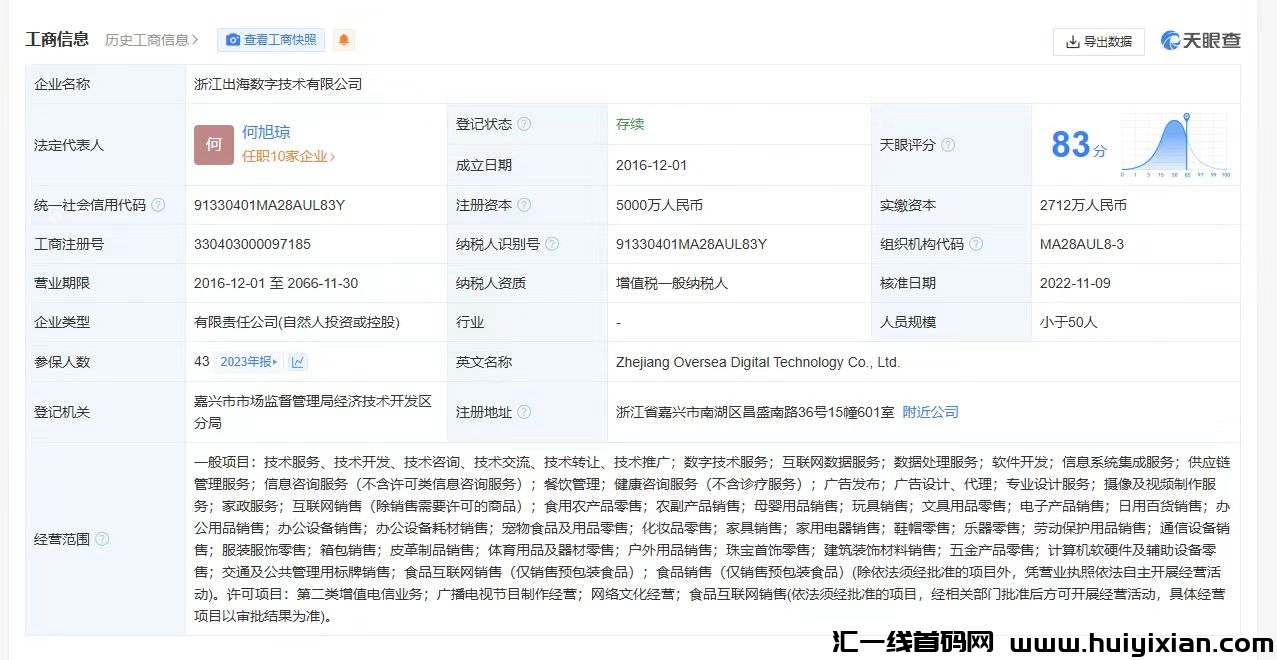Click the help icon beside 经营范围

[x=102, y=539]
